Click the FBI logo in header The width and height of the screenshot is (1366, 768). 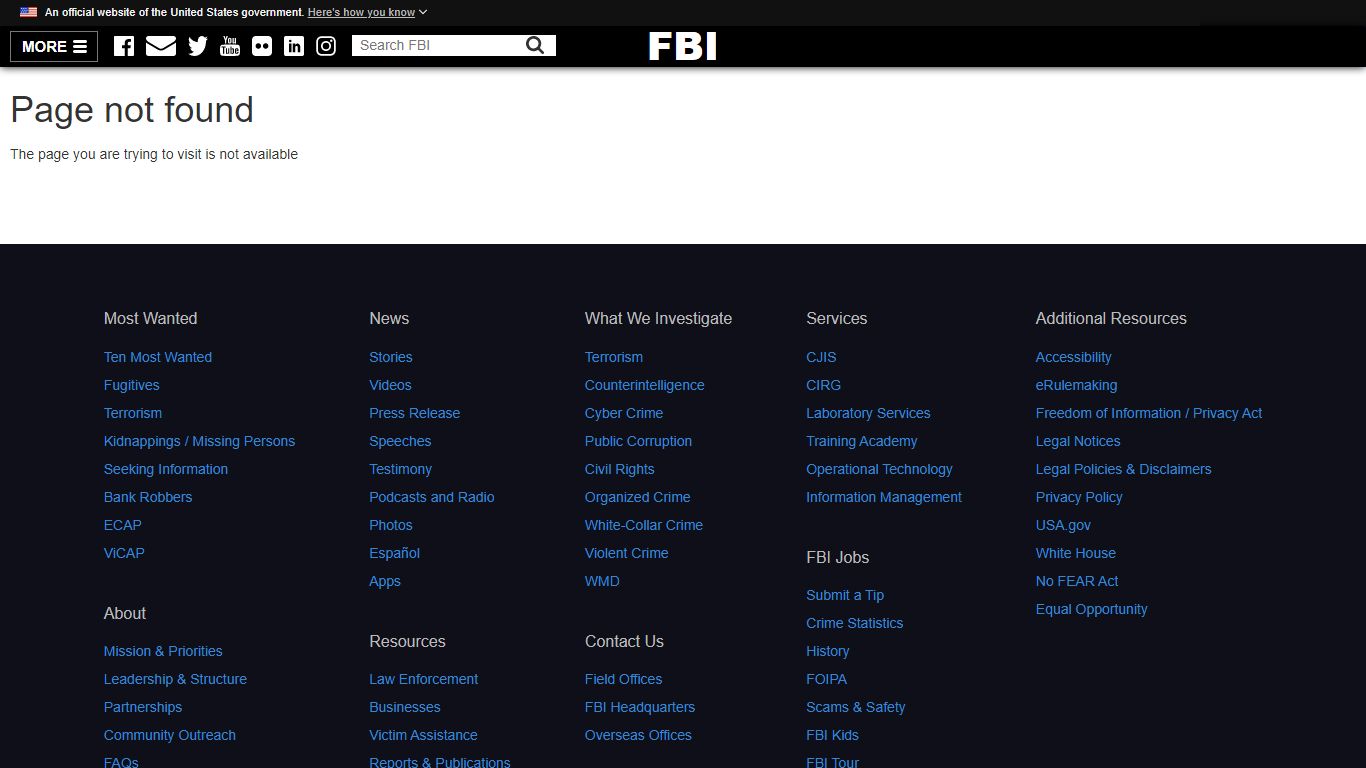(683, 46)
